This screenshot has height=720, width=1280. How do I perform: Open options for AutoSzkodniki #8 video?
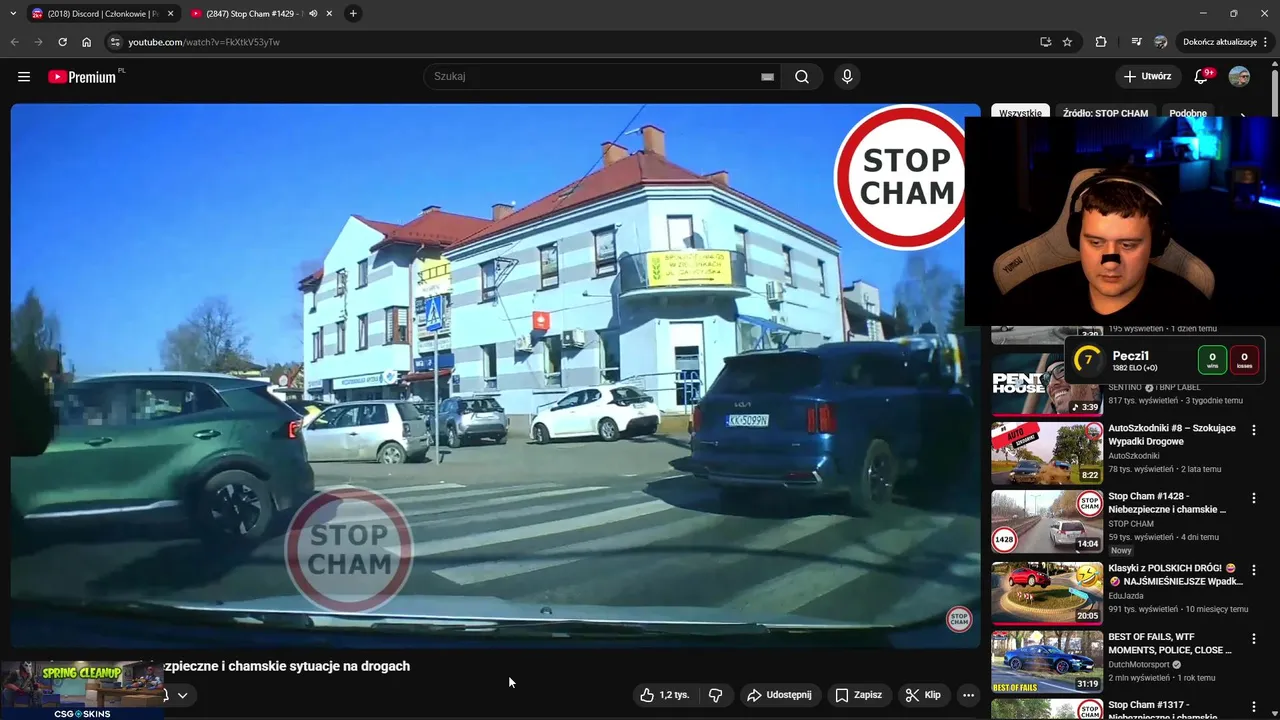pos(1254,429)
